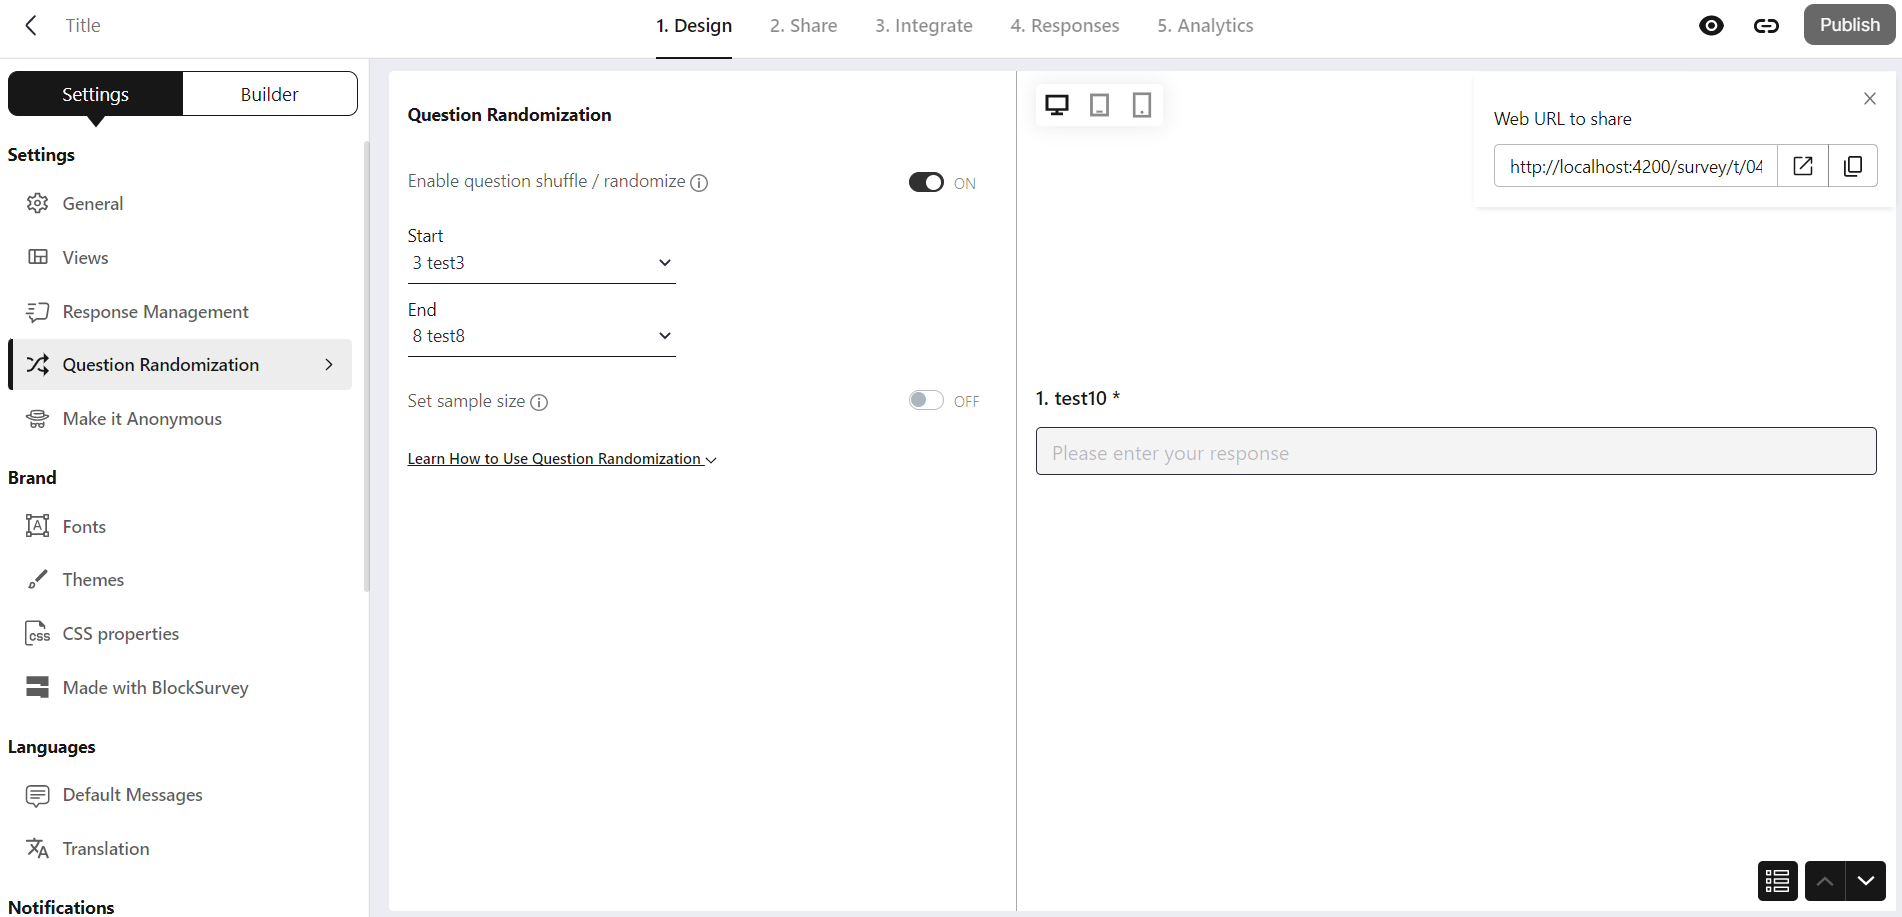Enable the Set sample size toggle
Screen dimensions: 1902x917
(926, 400)
